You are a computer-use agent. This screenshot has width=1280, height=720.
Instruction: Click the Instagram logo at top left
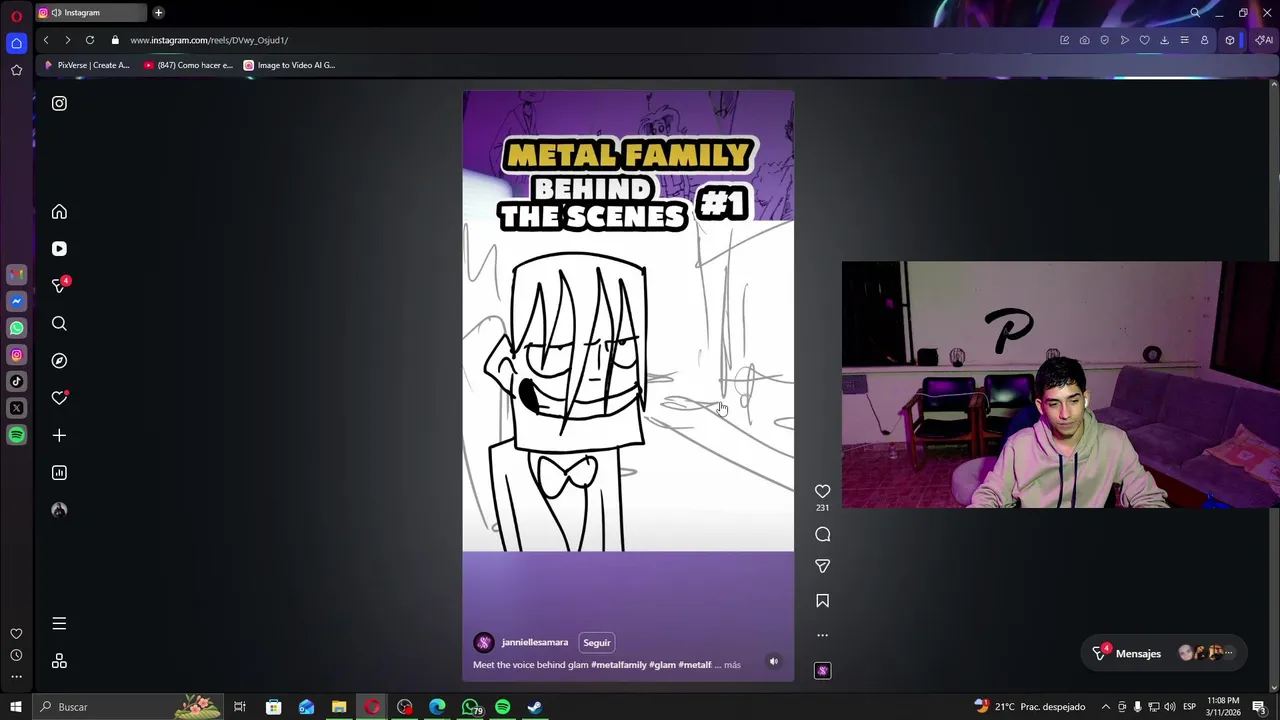tap(59, 103)
